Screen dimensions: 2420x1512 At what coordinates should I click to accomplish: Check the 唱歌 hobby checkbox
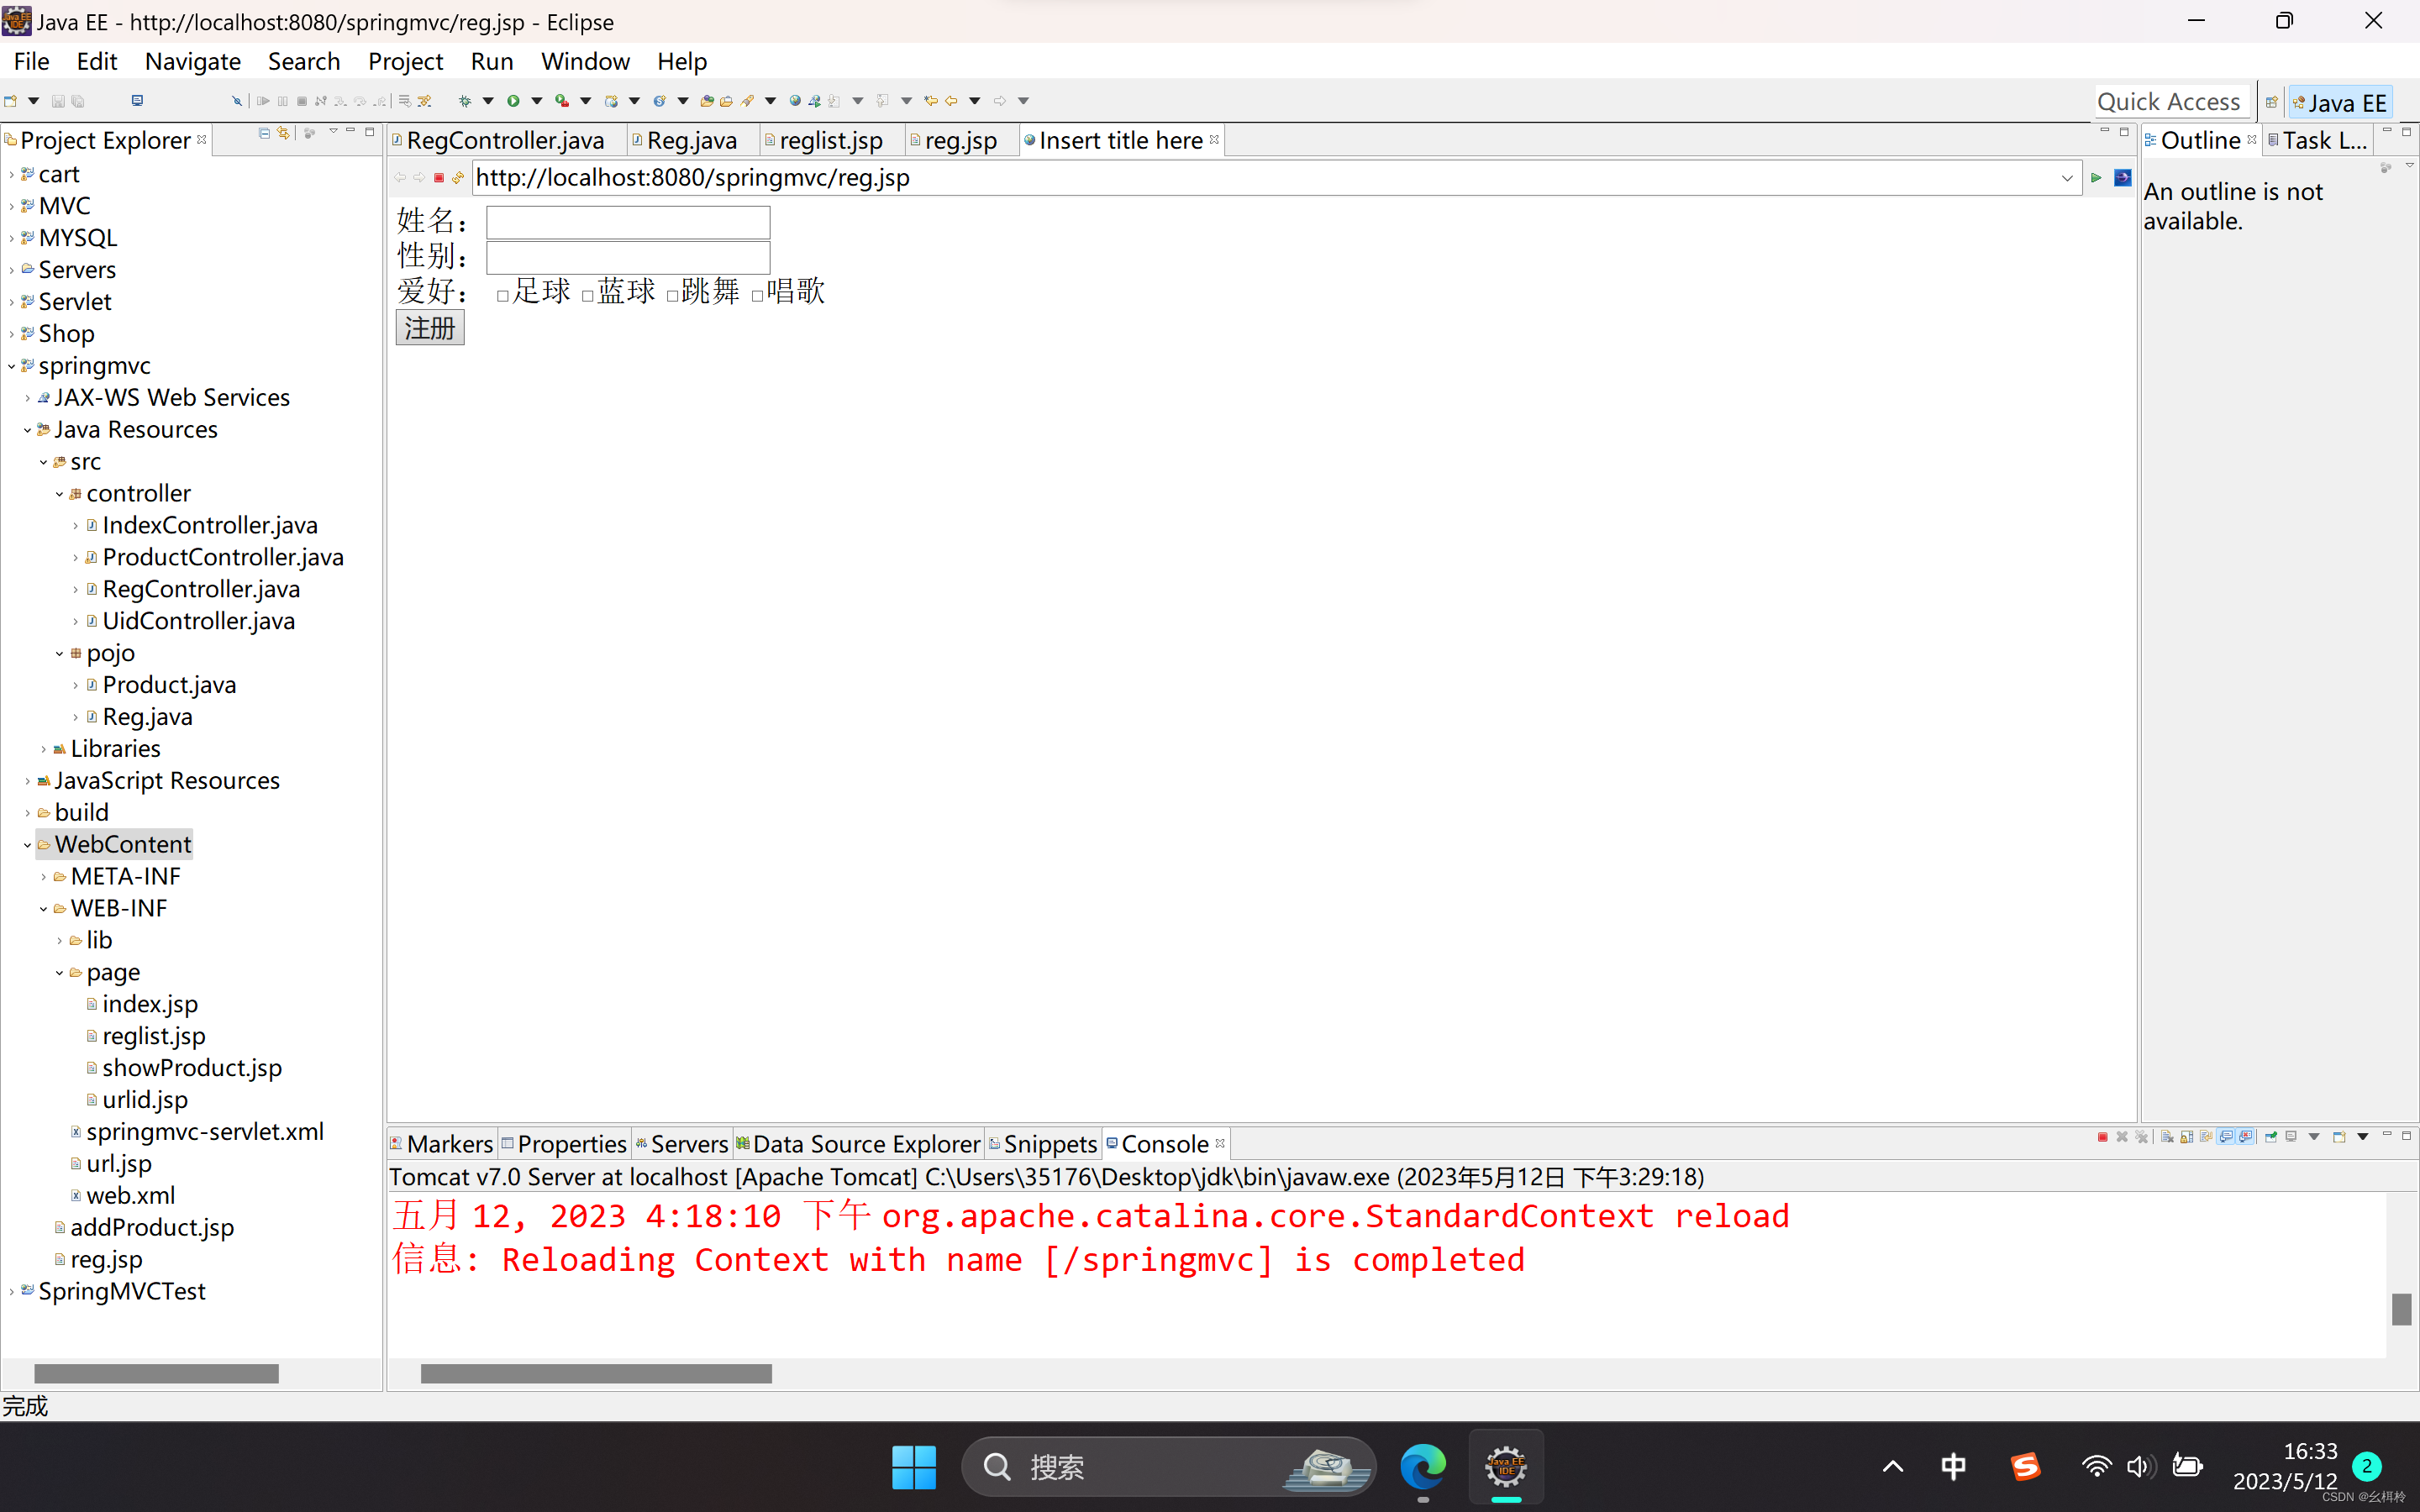(x=757, y=295)
